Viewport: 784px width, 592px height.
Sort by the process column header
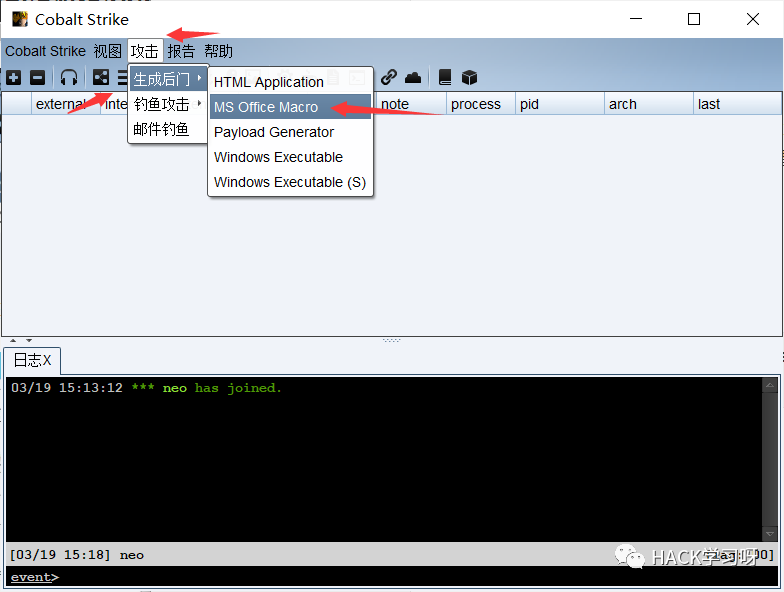click(x=480, y=104)
